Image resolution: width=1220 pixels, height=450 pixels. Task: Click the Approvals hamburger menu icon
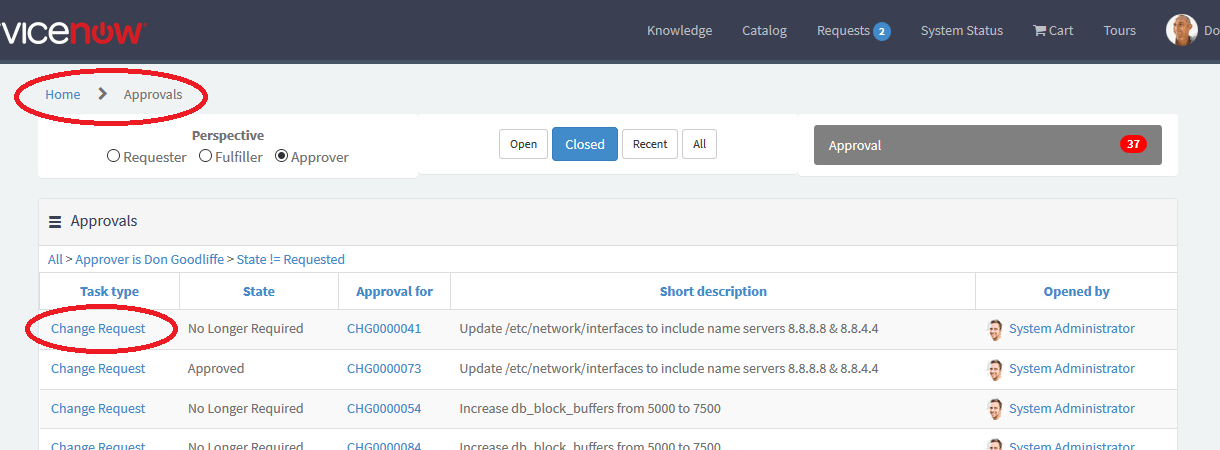pyautogui.click(x=55, y=221)
